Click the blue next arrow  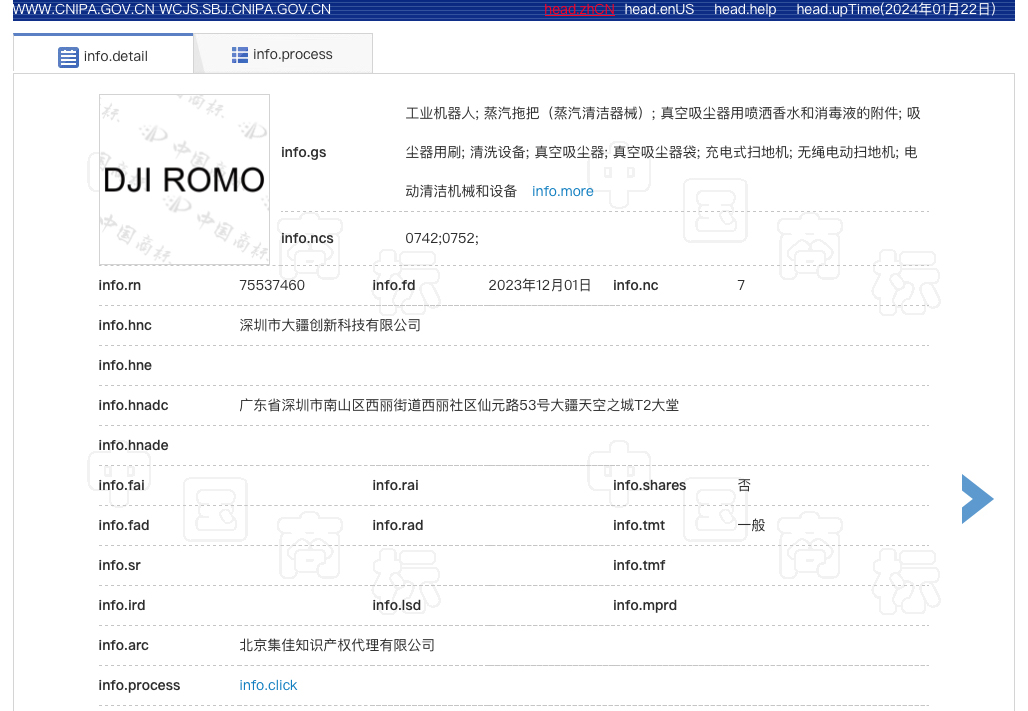[x=977, y=499]
